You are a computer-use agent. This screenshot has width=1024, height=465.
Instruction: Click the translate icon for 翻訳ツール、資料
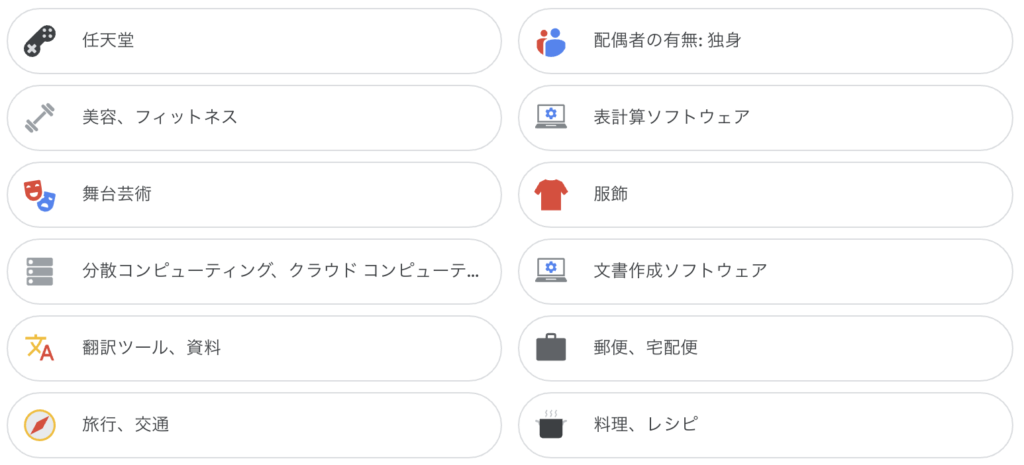[40, 348]
